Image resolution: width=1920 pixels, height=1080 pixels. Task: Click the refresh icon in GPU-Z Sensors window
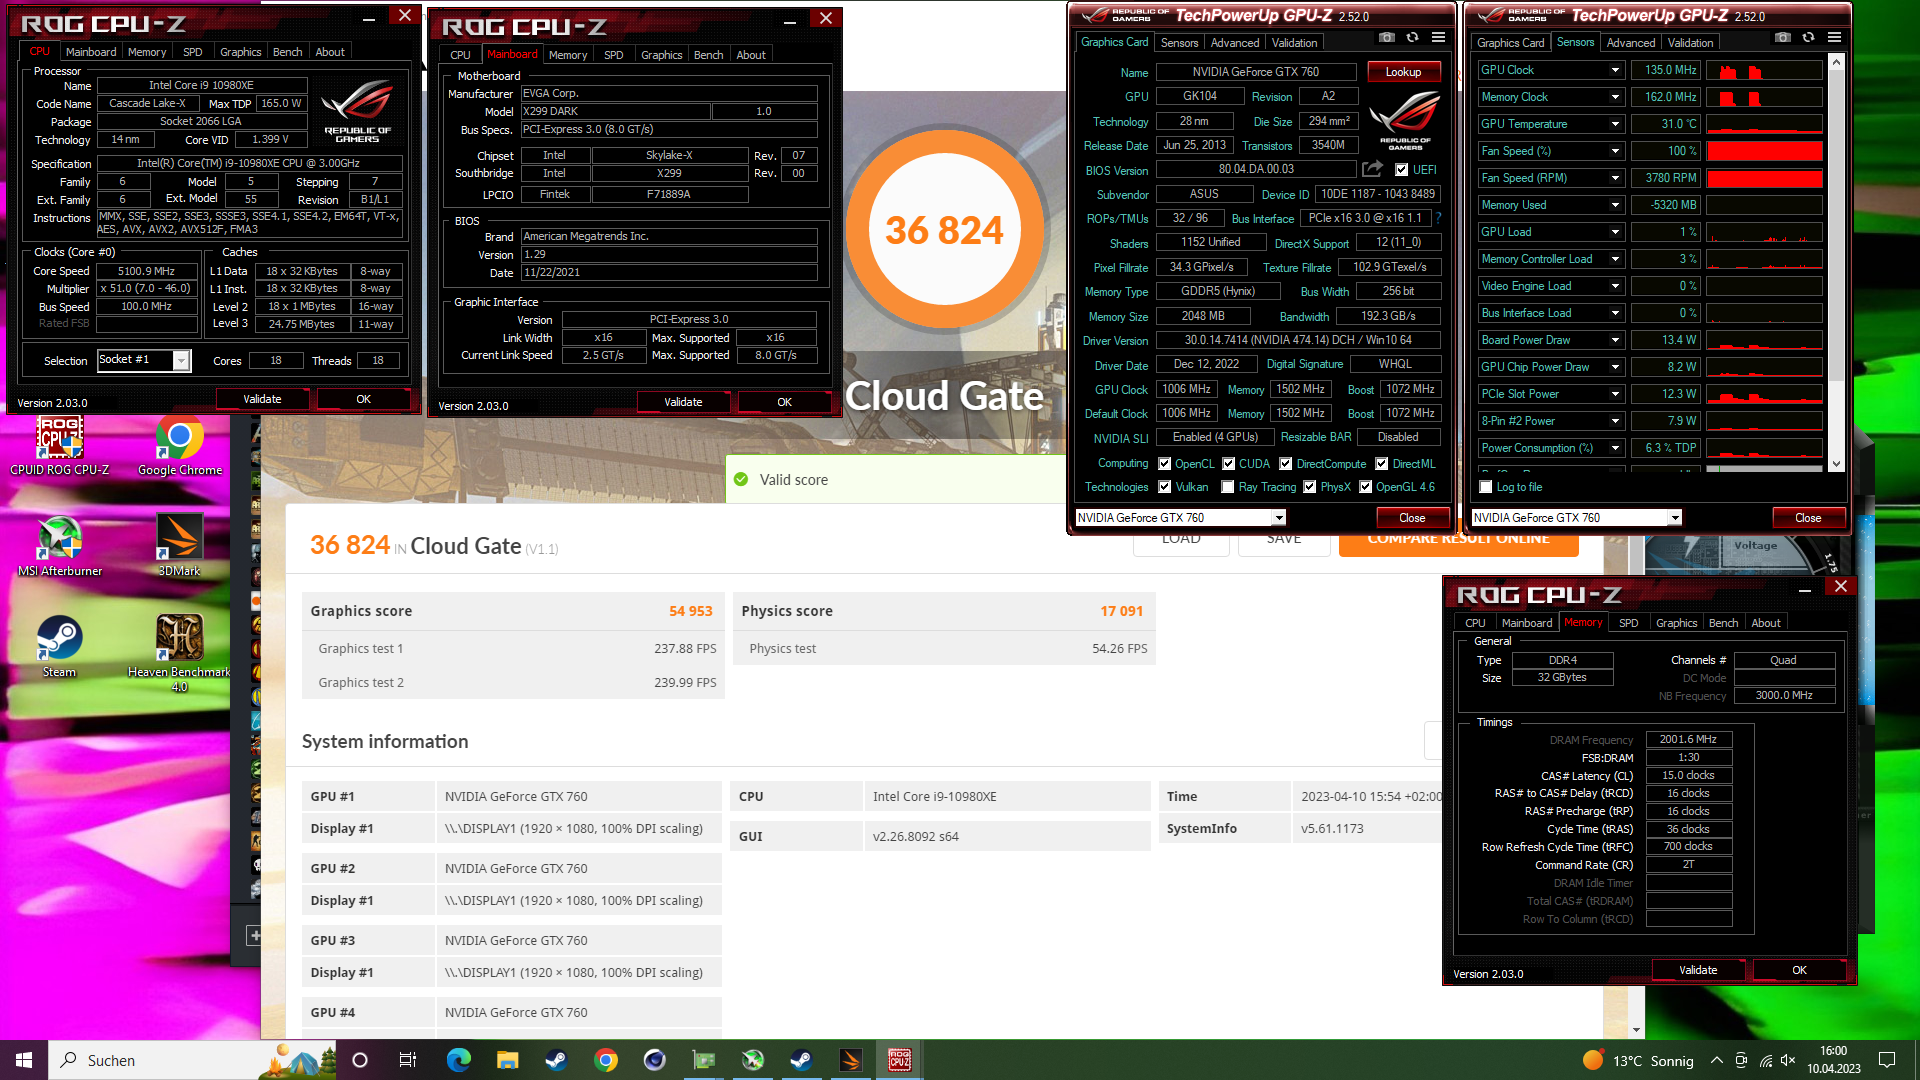tap(1808, 38)
